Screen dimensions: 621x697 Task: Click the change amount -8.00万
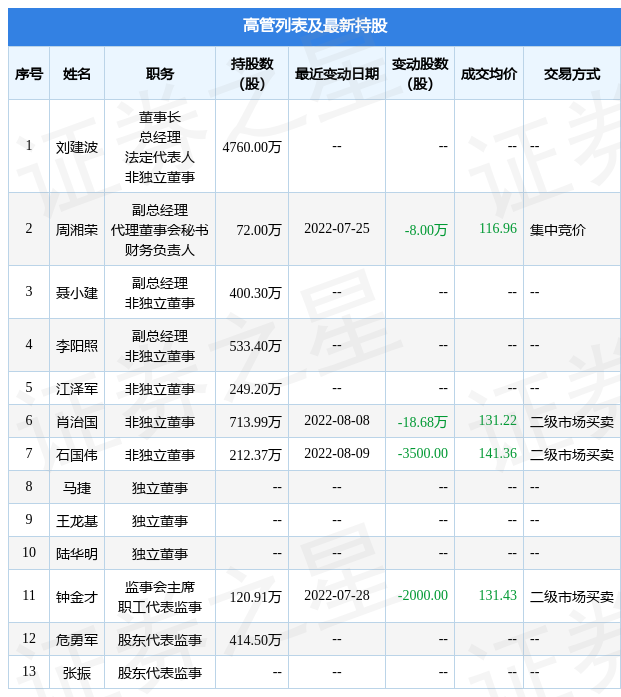[426, 230]
